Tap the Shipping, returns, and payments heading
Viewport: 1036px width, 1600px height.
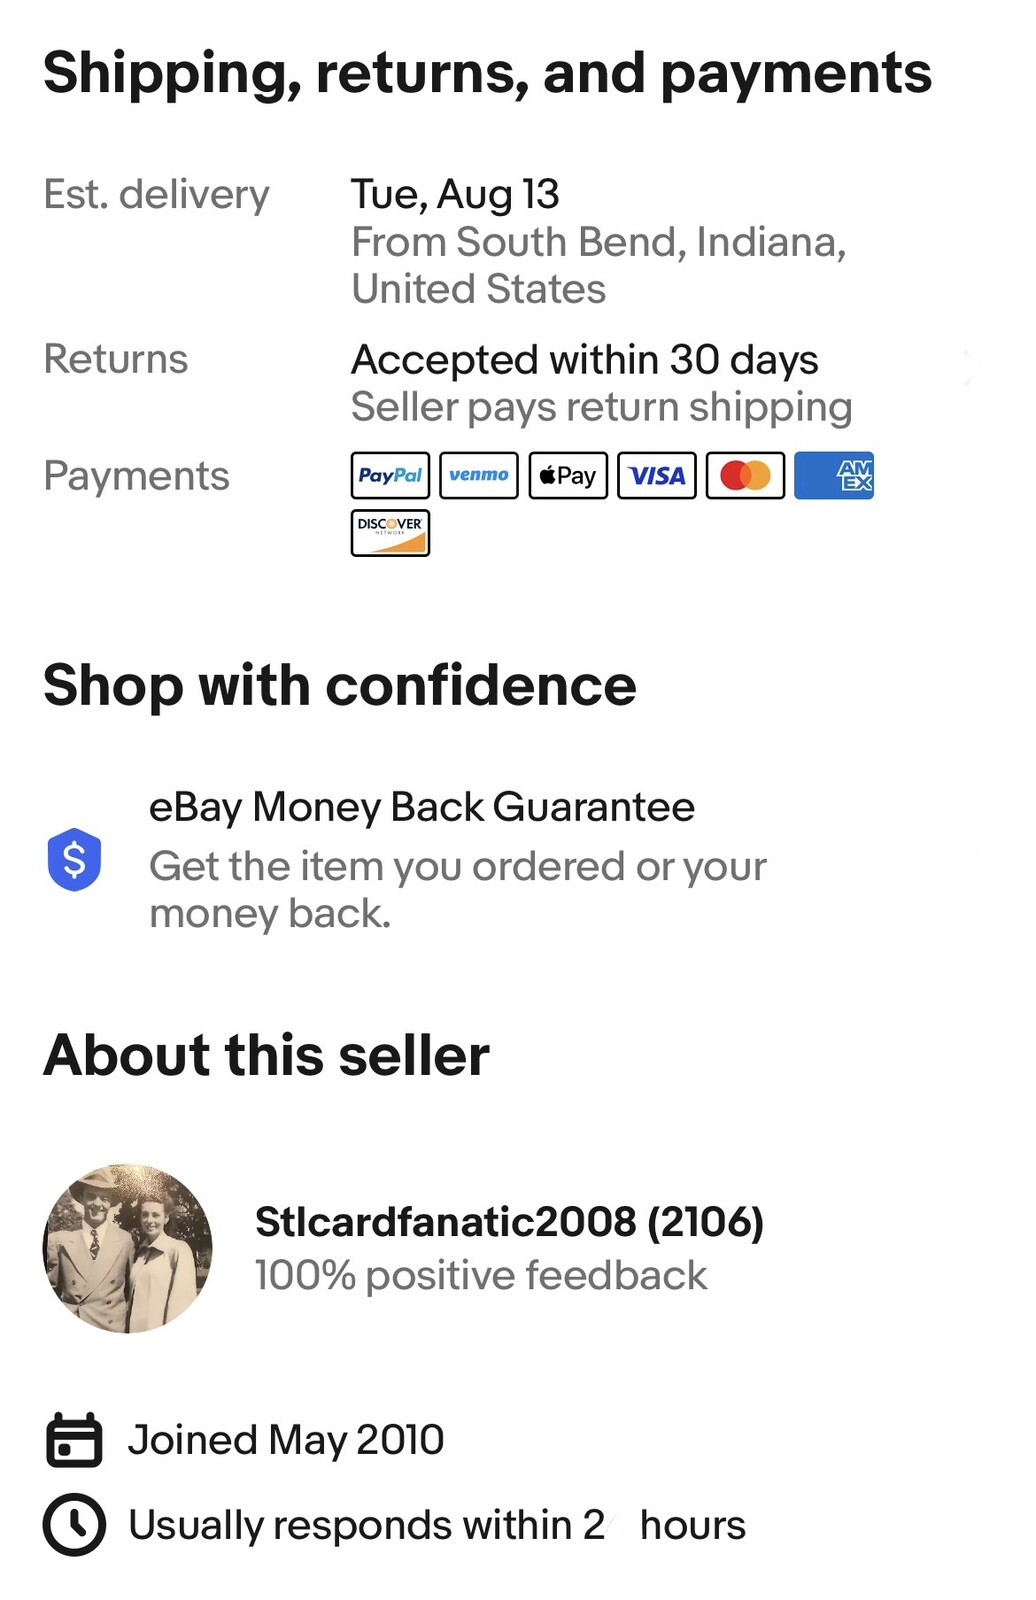coord(487,73)
